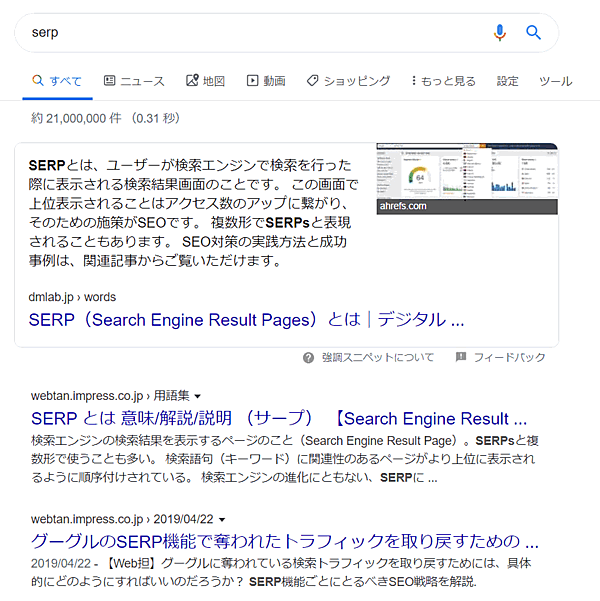
Task: Click the ahrefs.com image caption
Action: [x=403, y=206]
